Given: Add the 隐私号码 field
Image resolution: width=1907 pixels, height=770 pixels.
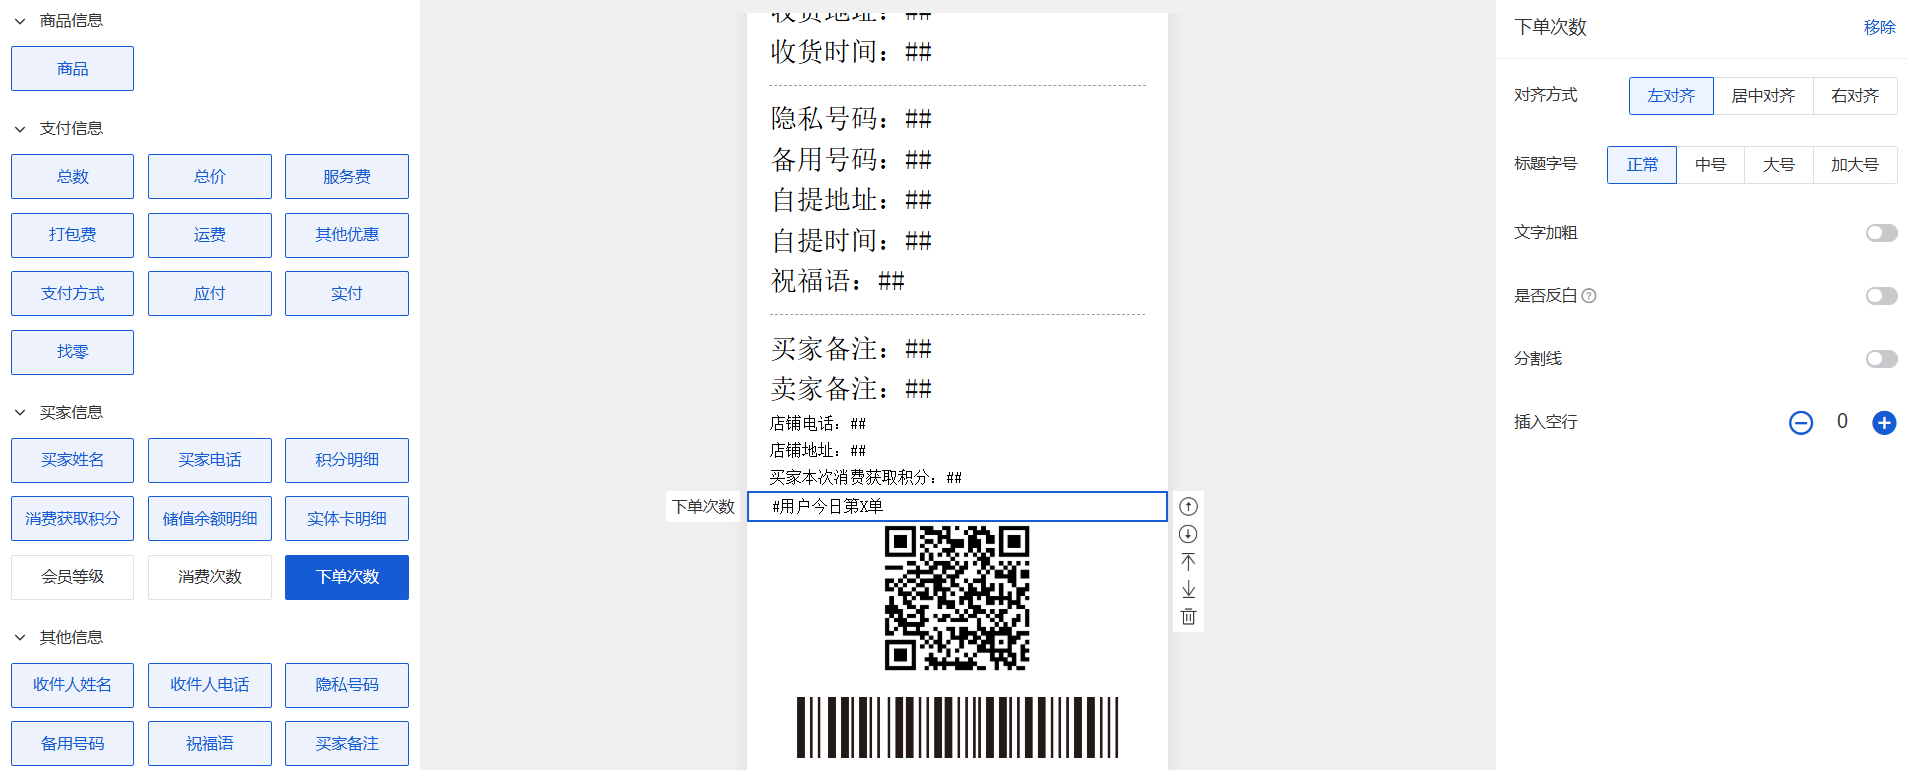Looking at the screenshot, I should [346, 685].
